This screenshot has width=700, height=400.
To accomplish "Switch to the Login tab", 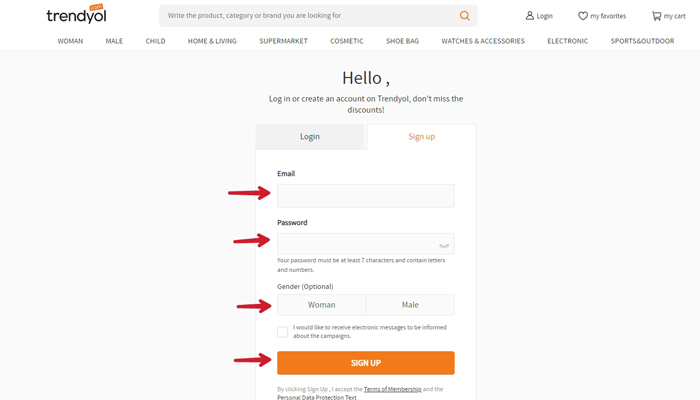I will [x=310, y=137].
